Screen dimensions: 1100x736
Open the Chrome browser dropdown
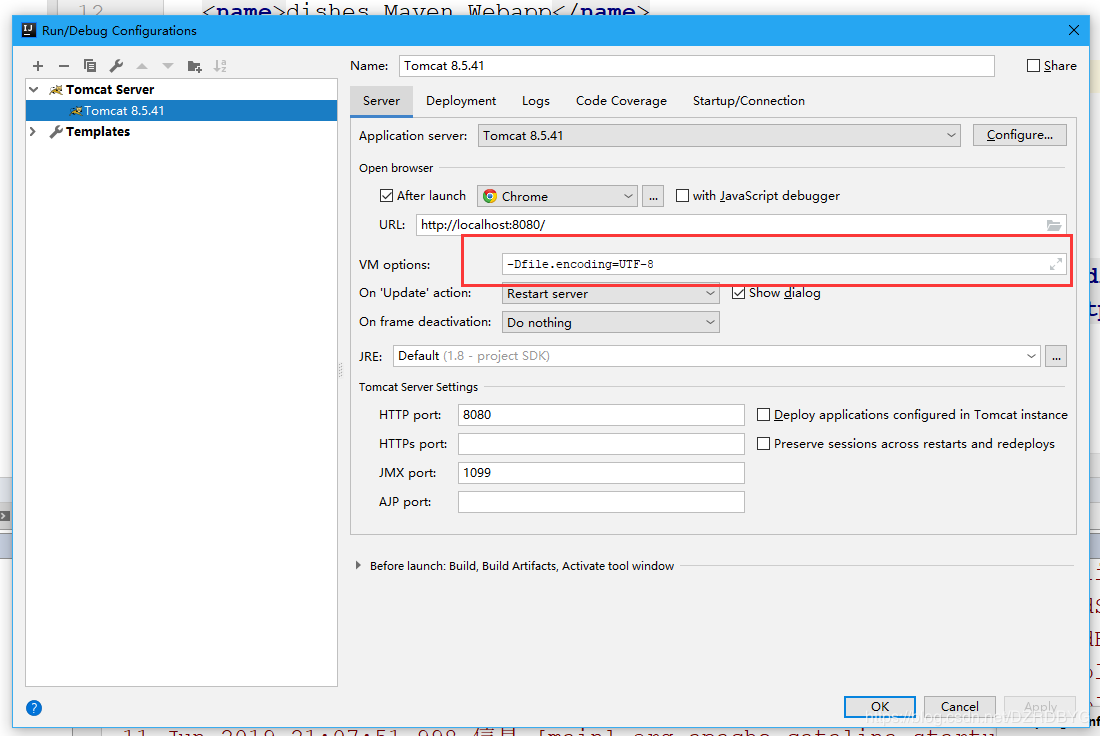tap(557, 196)
